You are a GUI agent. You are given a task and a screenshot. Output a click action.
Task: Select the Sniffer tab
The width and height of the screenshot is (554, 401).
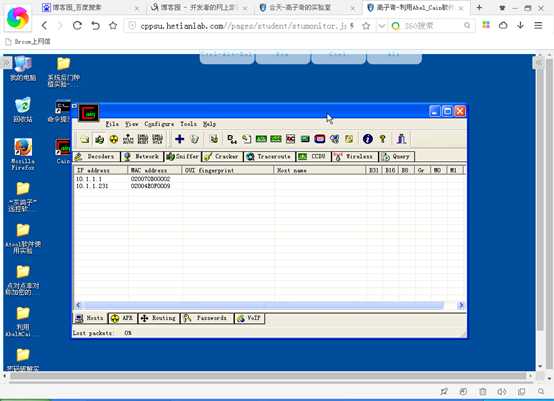click(x=183, y=157)
